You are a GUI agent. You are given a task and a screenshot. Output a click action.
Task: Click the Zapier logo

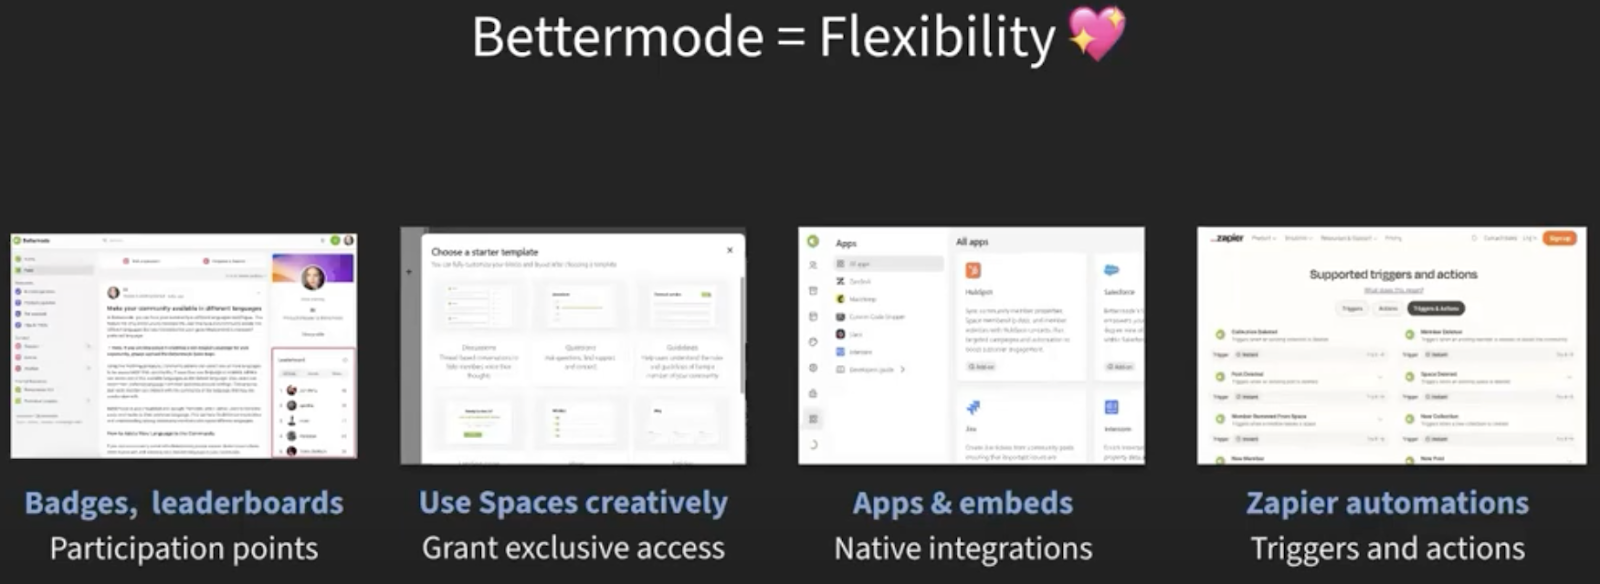[1228, 238]
